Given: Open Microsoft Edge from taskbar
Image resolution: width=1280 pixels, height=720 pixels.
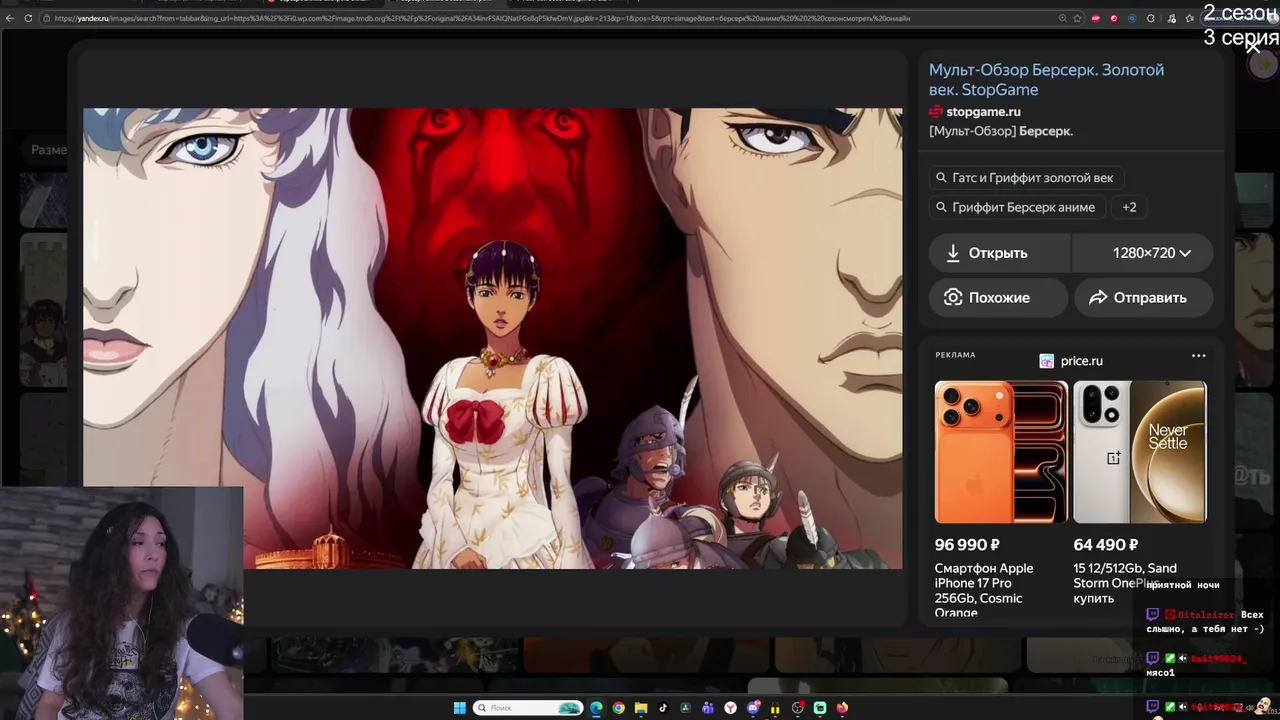Looking at the screenshot, I should [596, 708].
